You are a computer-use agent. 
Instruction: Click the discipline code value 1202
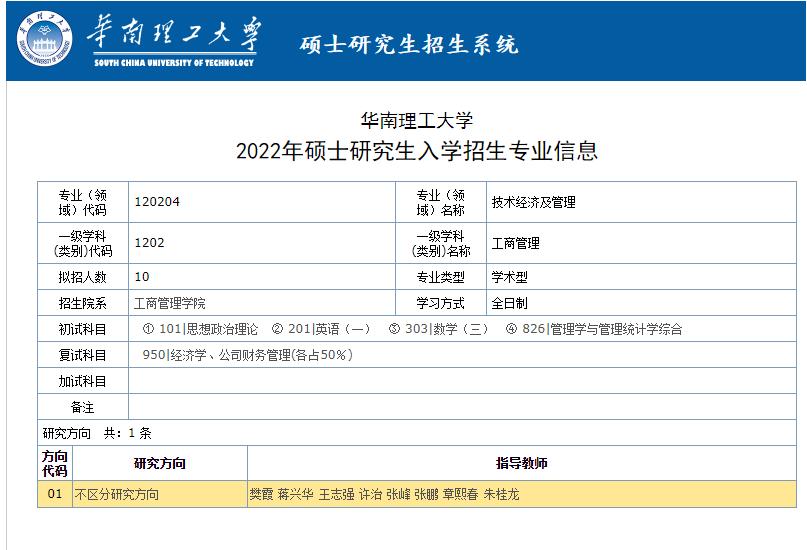pos(149,243)
